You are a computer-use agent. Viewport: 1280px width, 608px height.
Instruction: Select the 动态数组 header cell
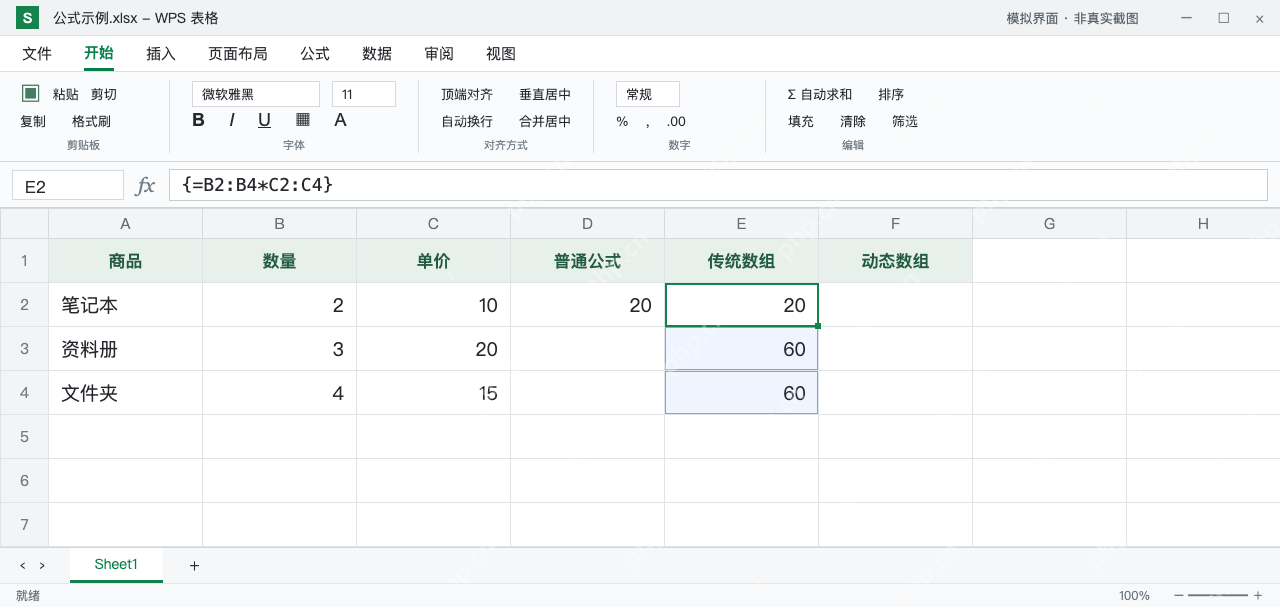pos(895,261)
